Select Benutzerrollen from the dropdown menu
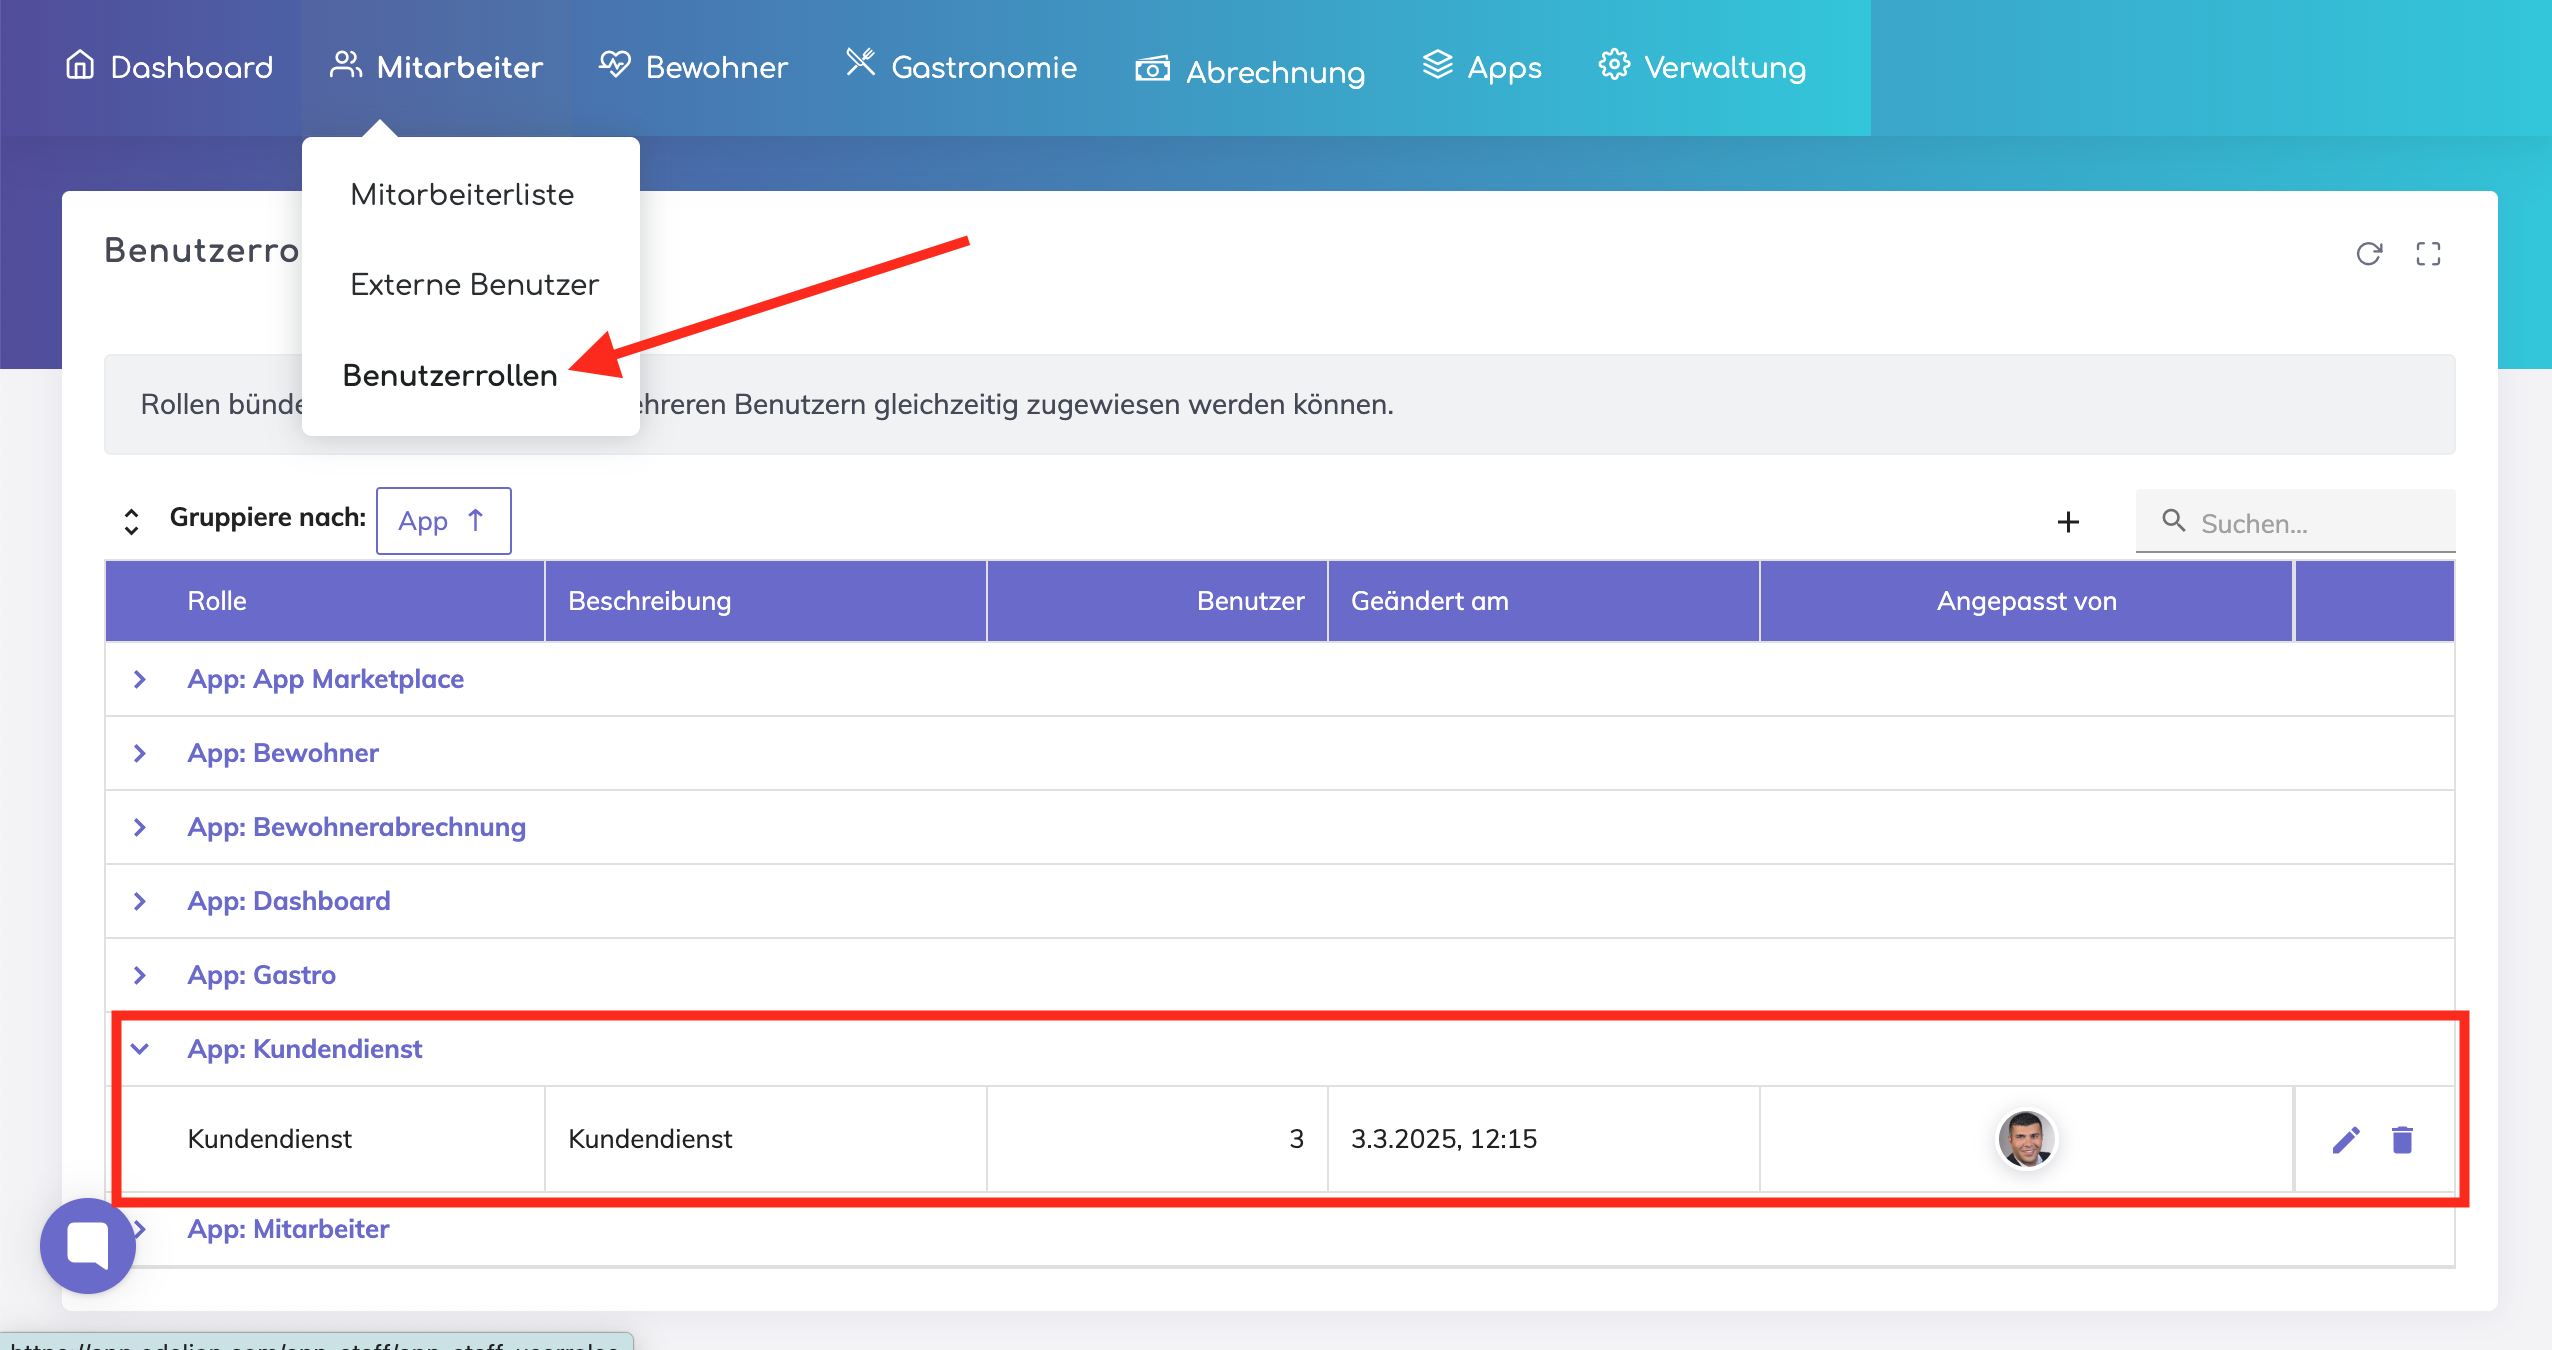This screenshot has height=1350, width=2552. coord(450,376)
